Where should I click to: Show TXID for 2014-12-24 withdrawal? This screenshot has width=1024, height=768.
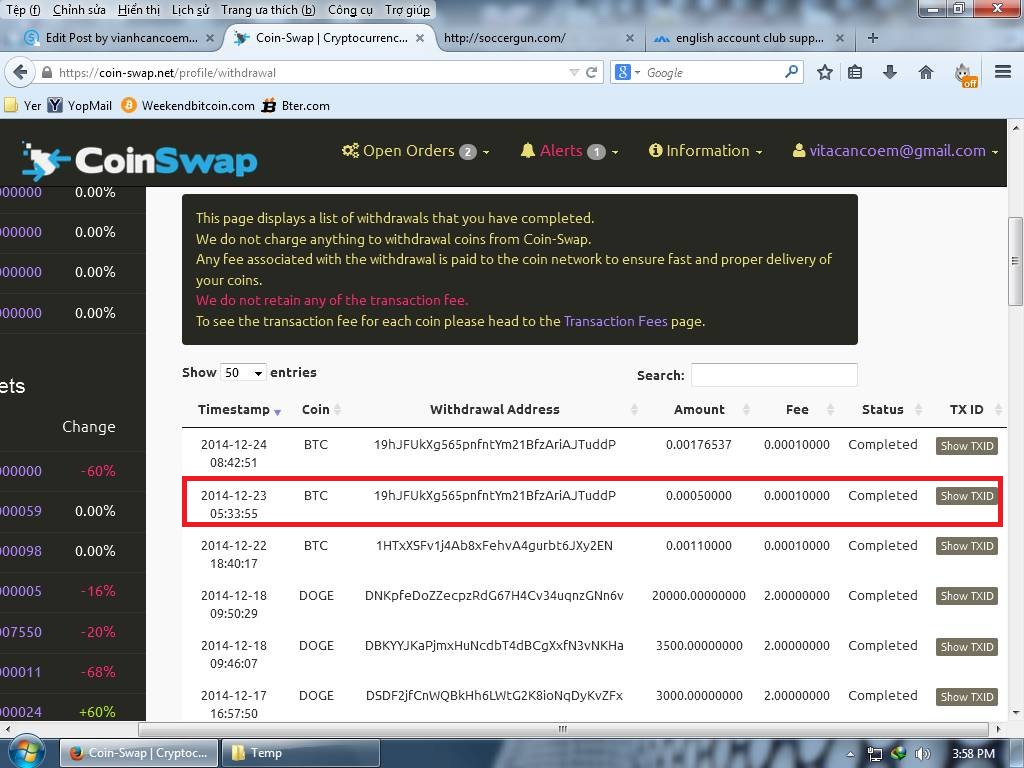click(967, 446)
